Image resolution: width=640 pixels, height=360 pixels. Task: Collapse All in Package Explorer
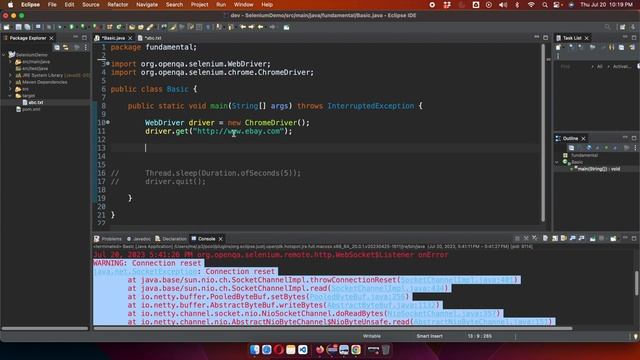57,47
